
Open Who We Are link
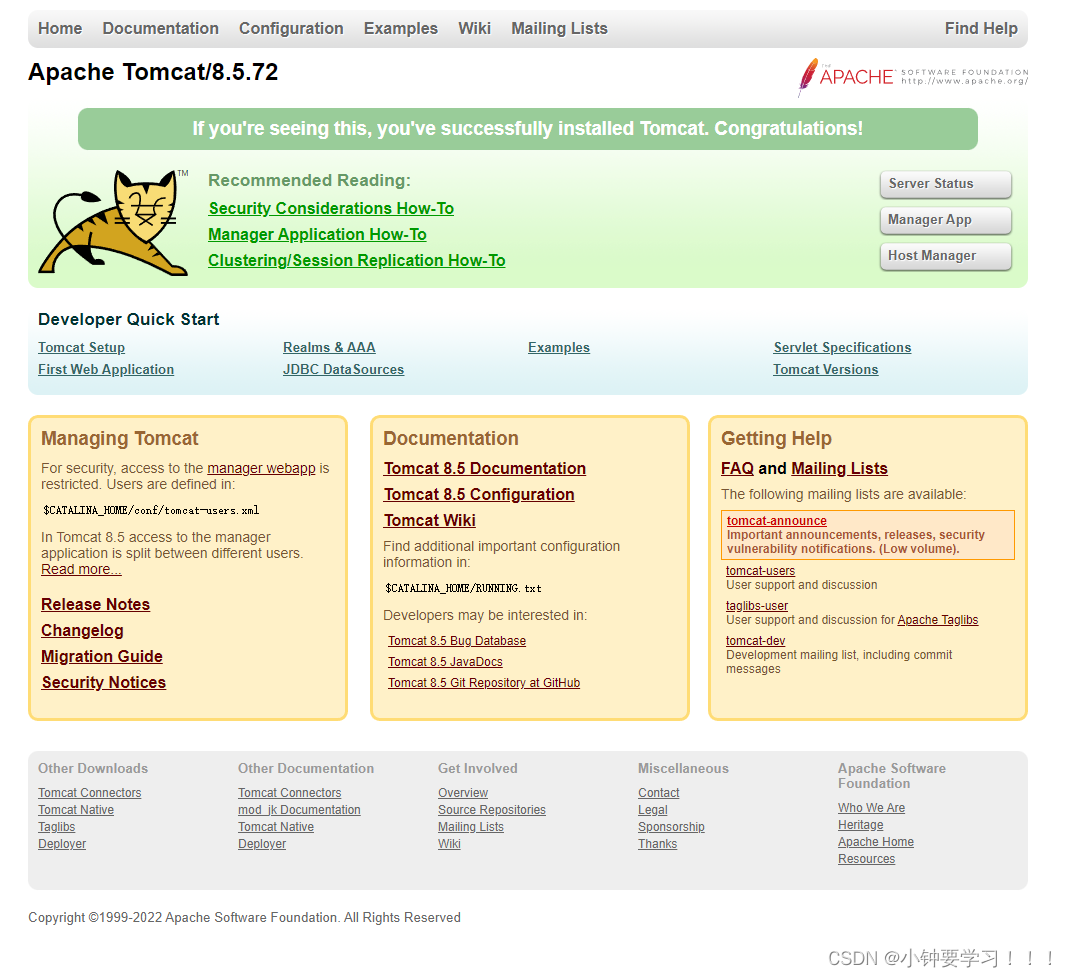872,808
